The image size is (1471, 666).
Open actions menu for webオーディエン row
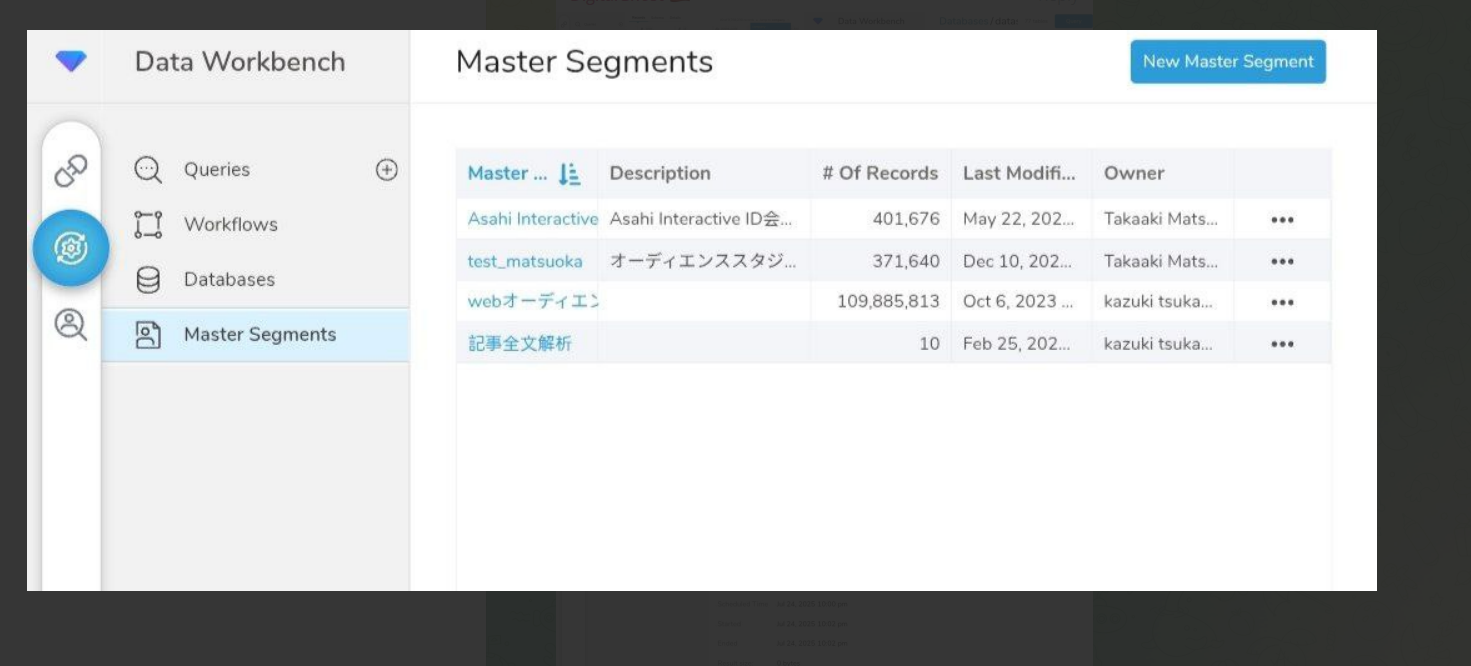(x=1282, y=303)
